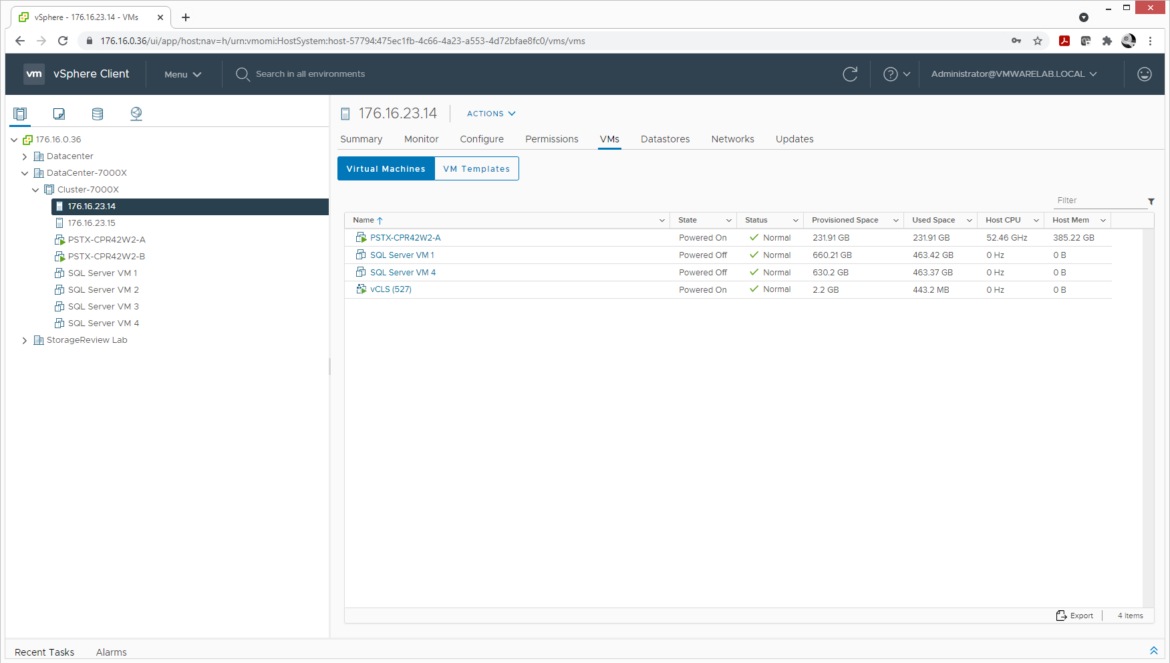Open the Acrobat PDF extension icon

point(1064,41)
